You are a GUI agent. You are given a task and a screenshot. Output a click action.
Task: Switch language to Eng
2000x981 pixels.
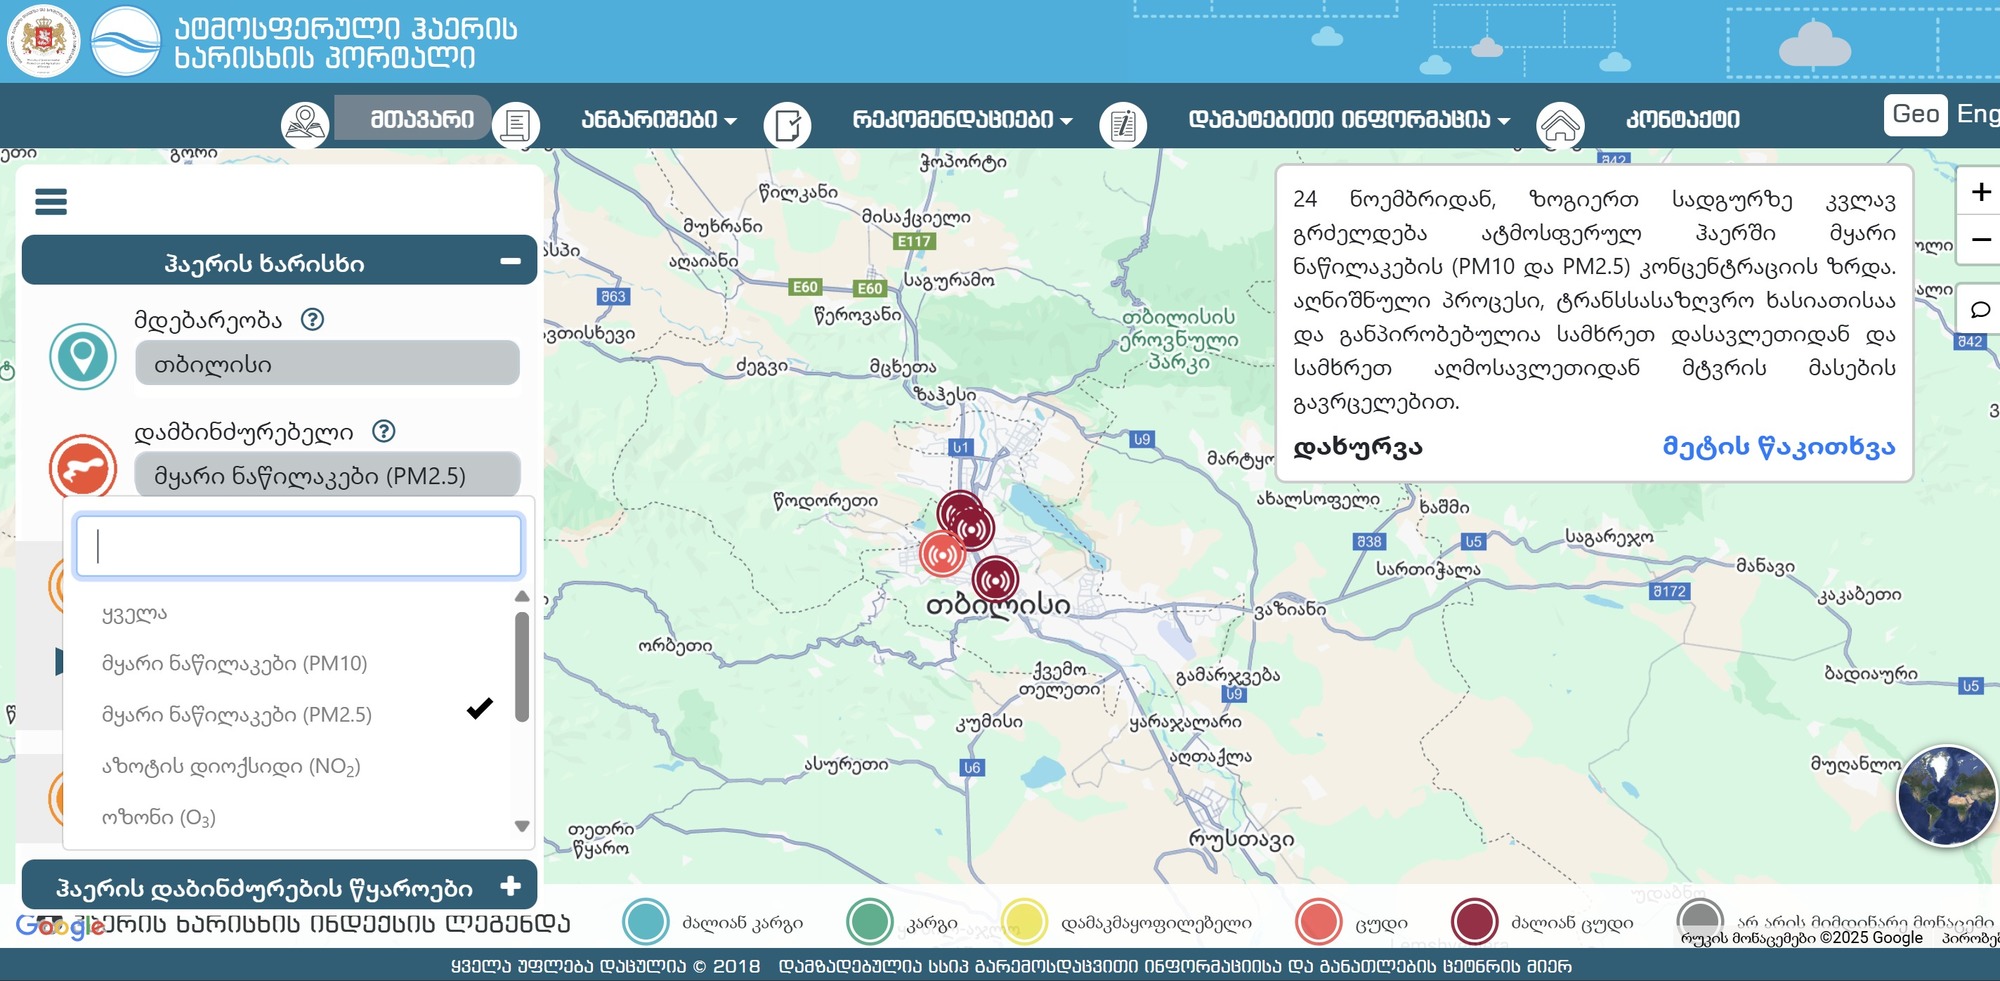(1977, 114)
